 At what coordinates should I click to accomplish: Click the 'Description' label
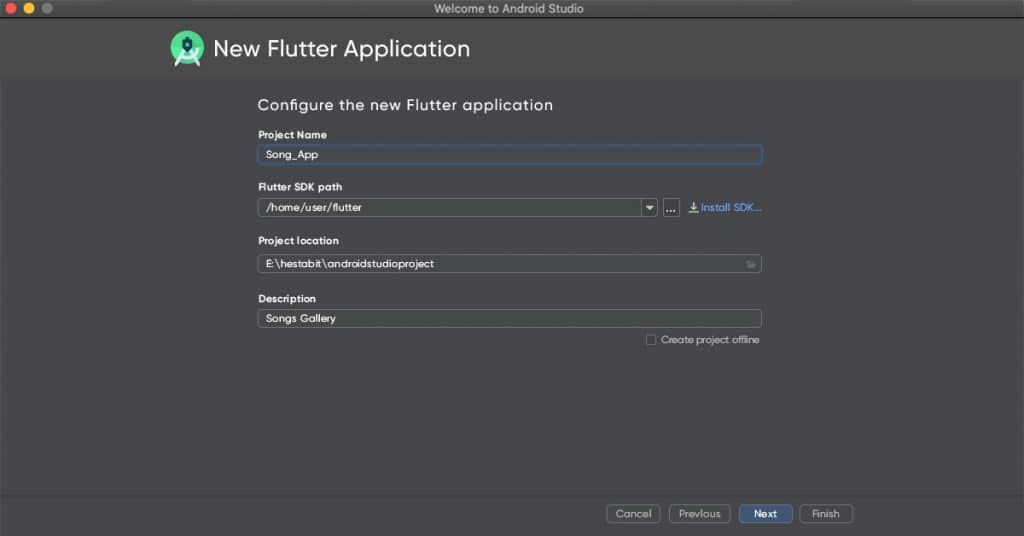pos(287,298)
